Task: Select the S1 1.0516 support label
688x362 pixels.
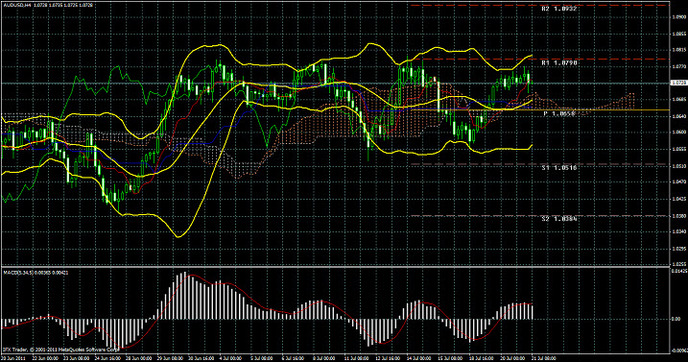Action: coord(559,168)
